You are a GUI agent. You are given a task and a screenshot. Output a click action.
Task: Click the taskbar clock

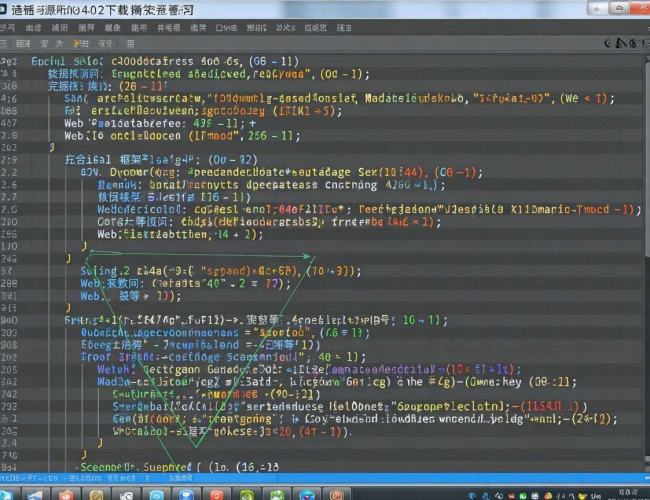point(628,493)
